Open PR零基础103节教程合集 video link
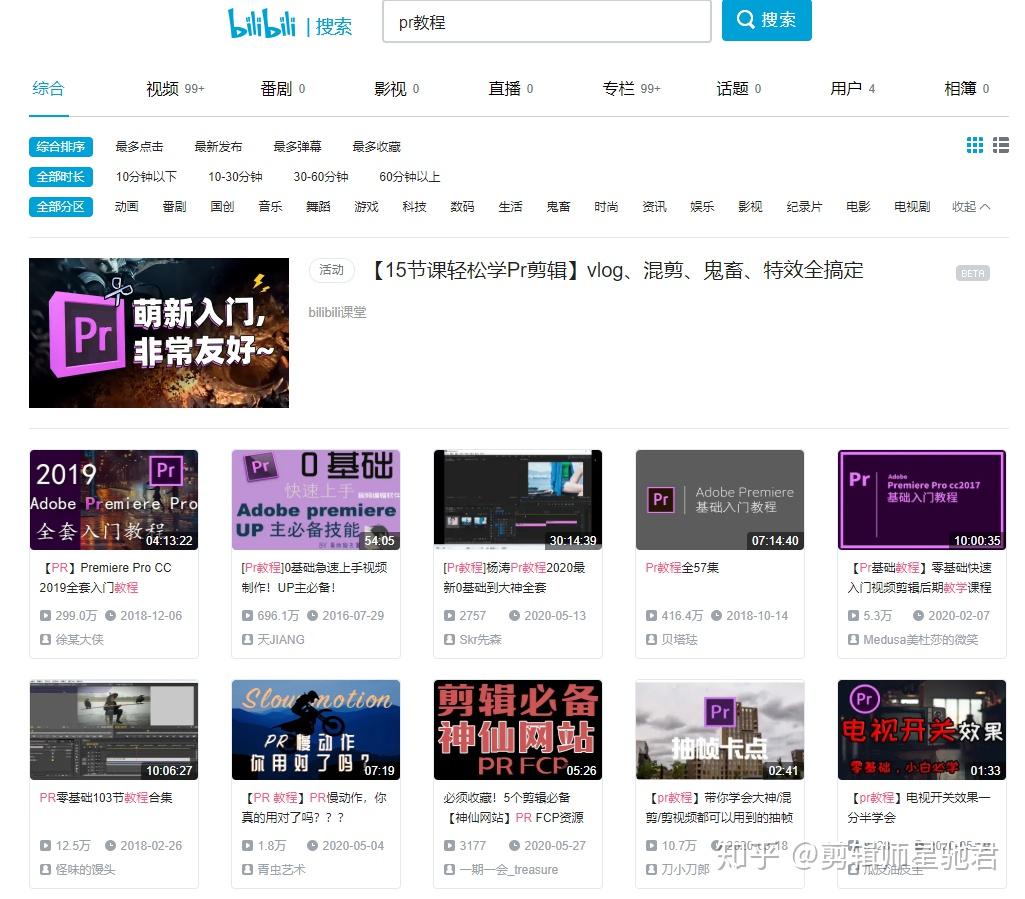Screen dimensions: 1025x899 tap(106, 798)
